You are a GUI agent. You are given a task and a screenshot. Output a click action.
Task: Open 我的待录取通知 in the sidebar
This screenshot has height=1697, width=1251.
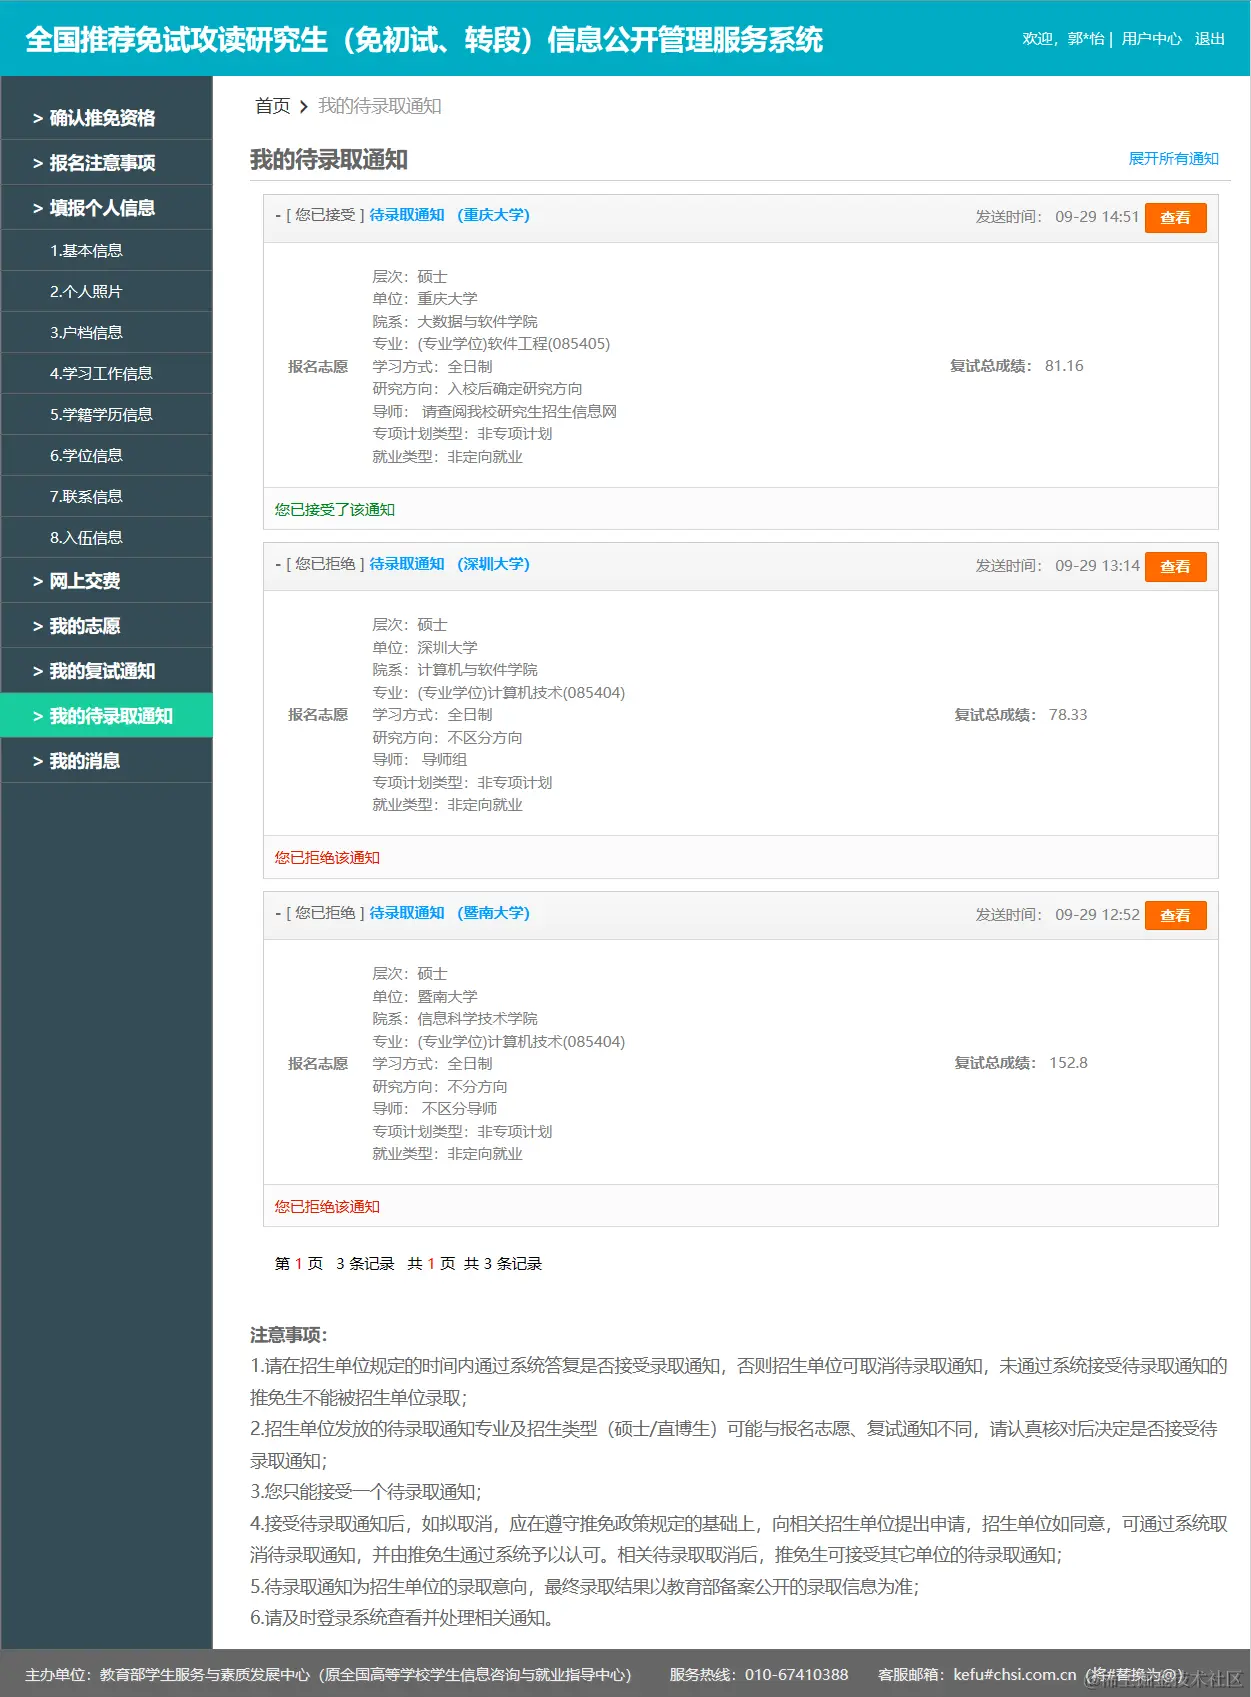coord(106,716)
